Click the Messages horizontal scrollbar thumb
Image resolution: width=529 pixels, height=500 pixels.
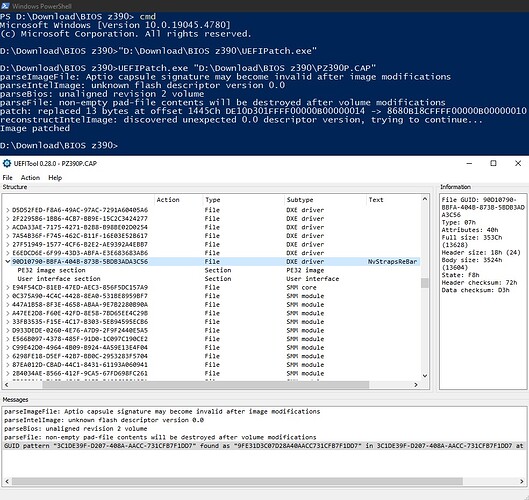pos(237,481)
